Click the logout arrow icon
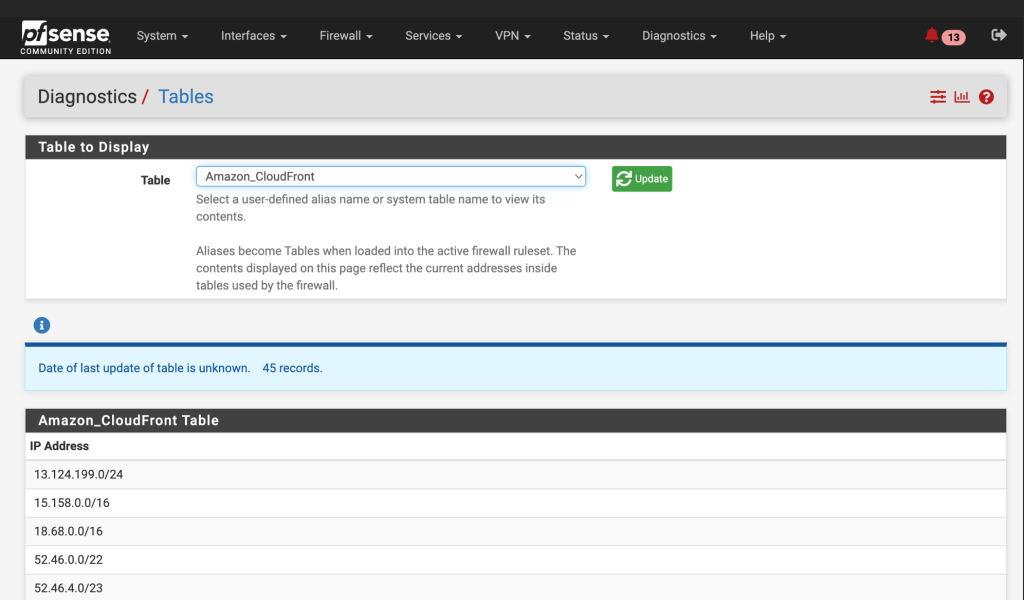This screenshot has width=1024, height=600. [999, 35]
